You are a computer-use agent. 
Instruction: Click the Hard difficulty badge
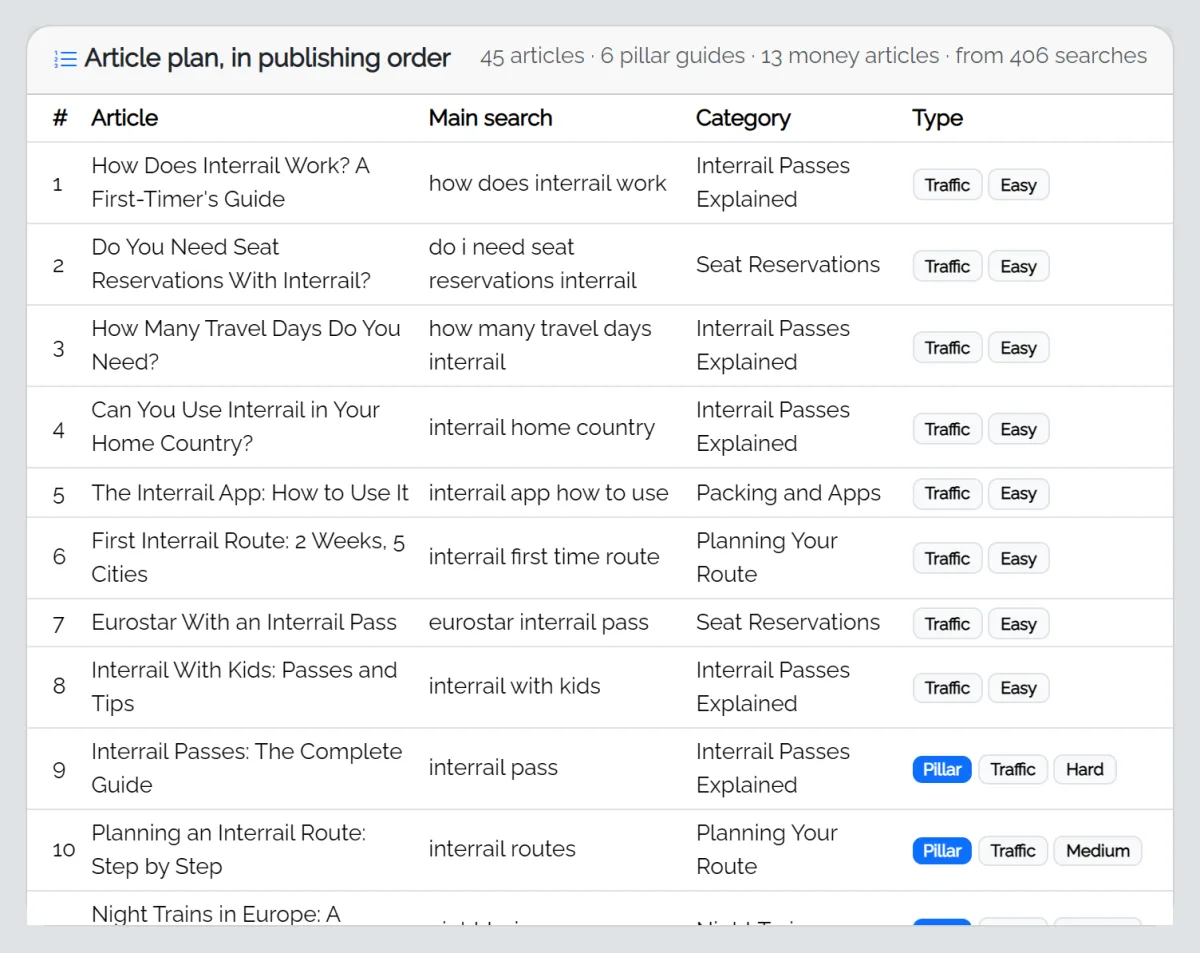point(1085,770)
